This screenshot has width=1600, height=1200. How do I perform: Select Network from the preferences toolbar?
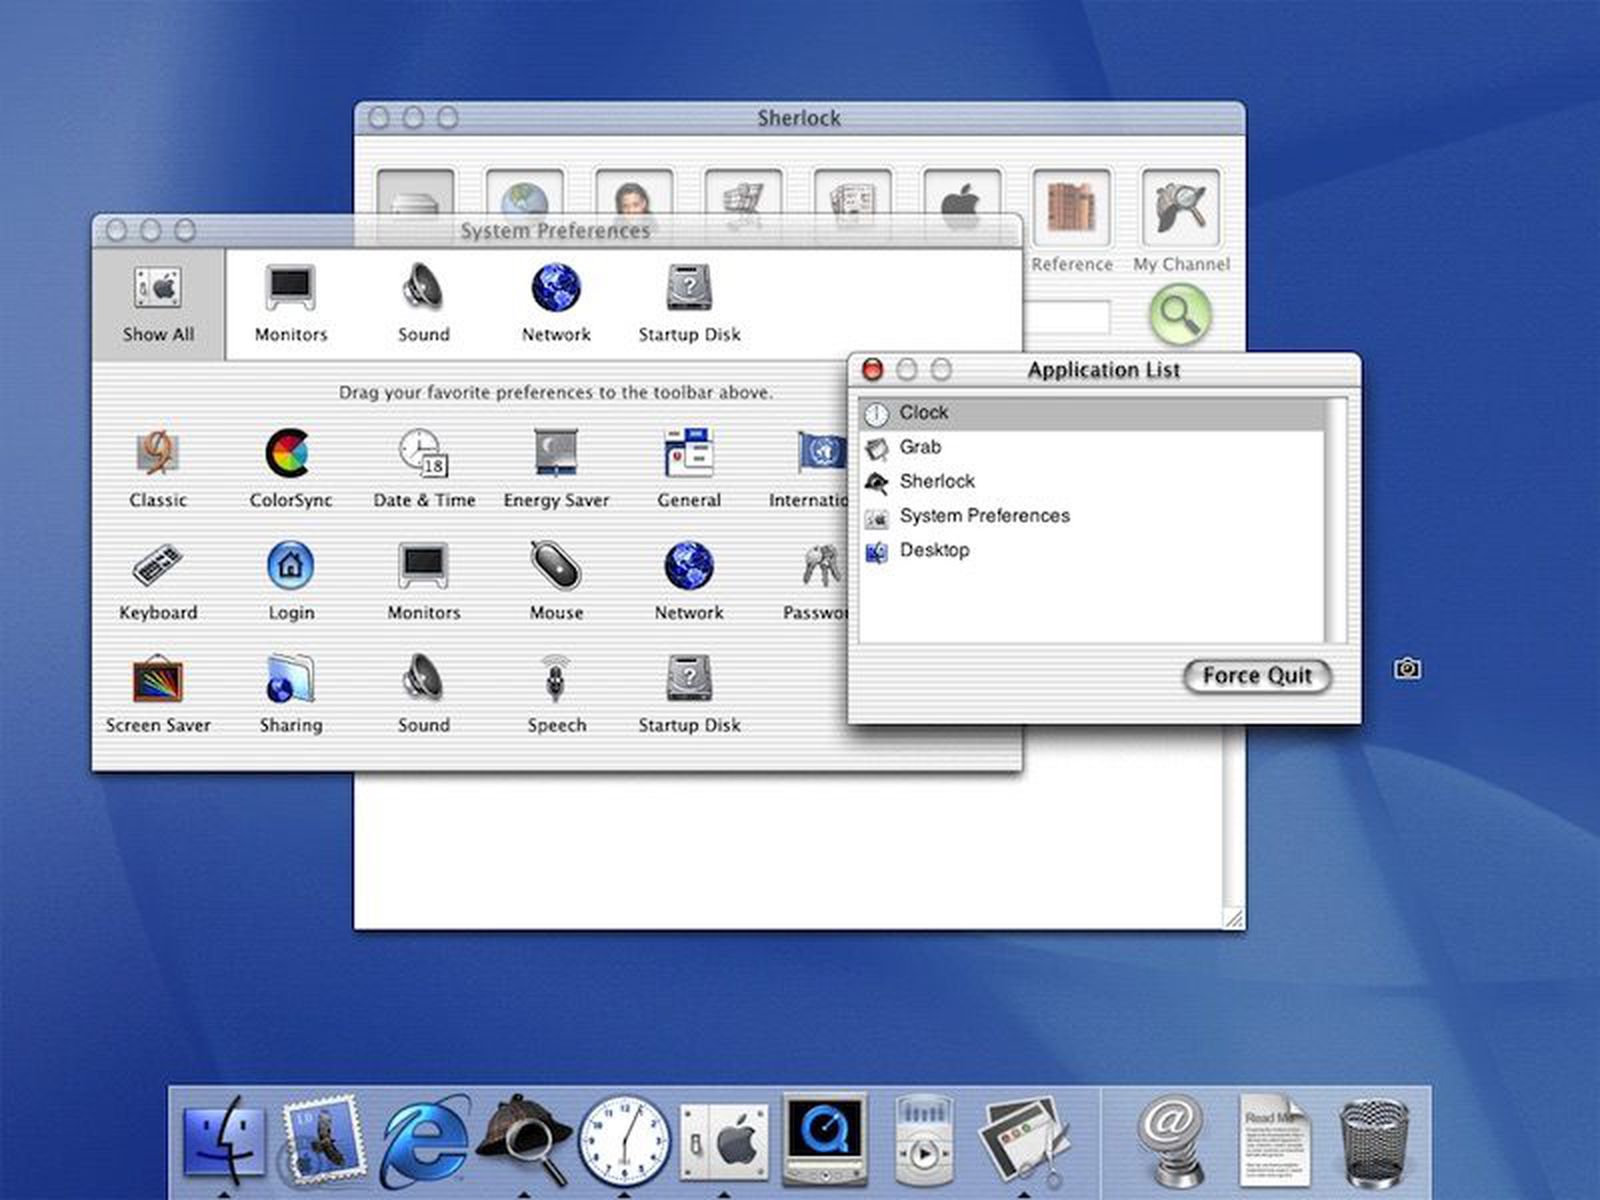tap(556, 295)
